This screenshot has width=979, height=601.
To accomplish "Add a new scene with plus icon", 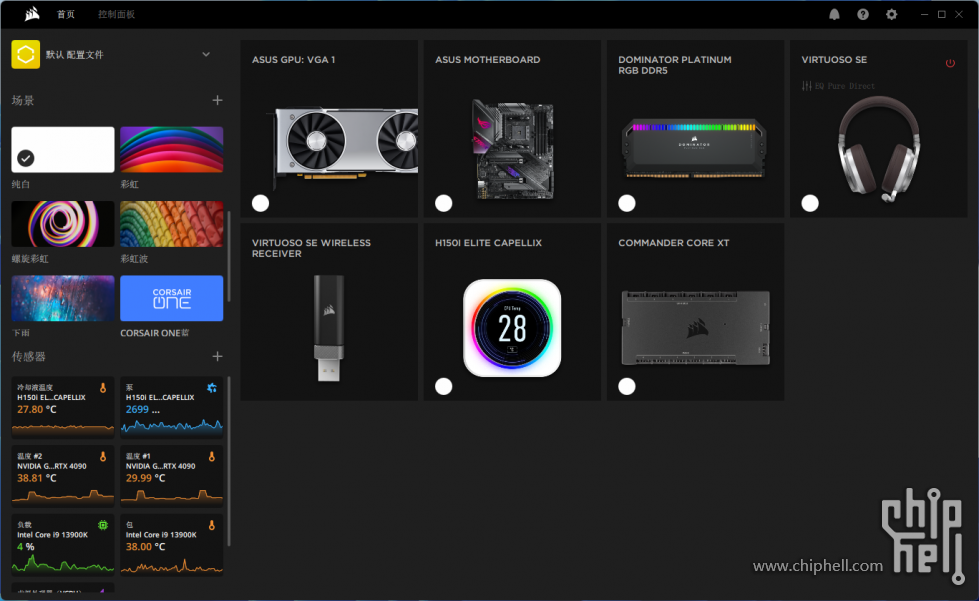I will 217,100.
